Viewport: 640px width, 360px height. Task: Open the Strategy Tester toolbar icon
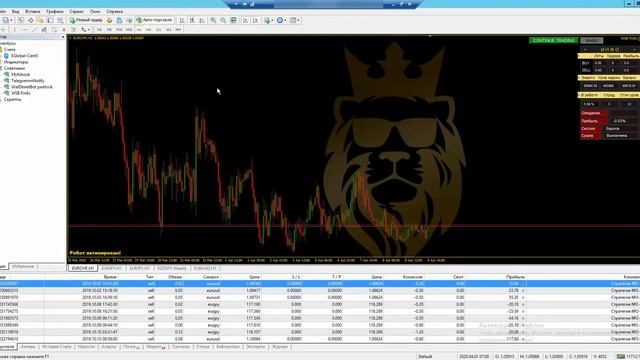pyautogui.click(x=60, y=20)
